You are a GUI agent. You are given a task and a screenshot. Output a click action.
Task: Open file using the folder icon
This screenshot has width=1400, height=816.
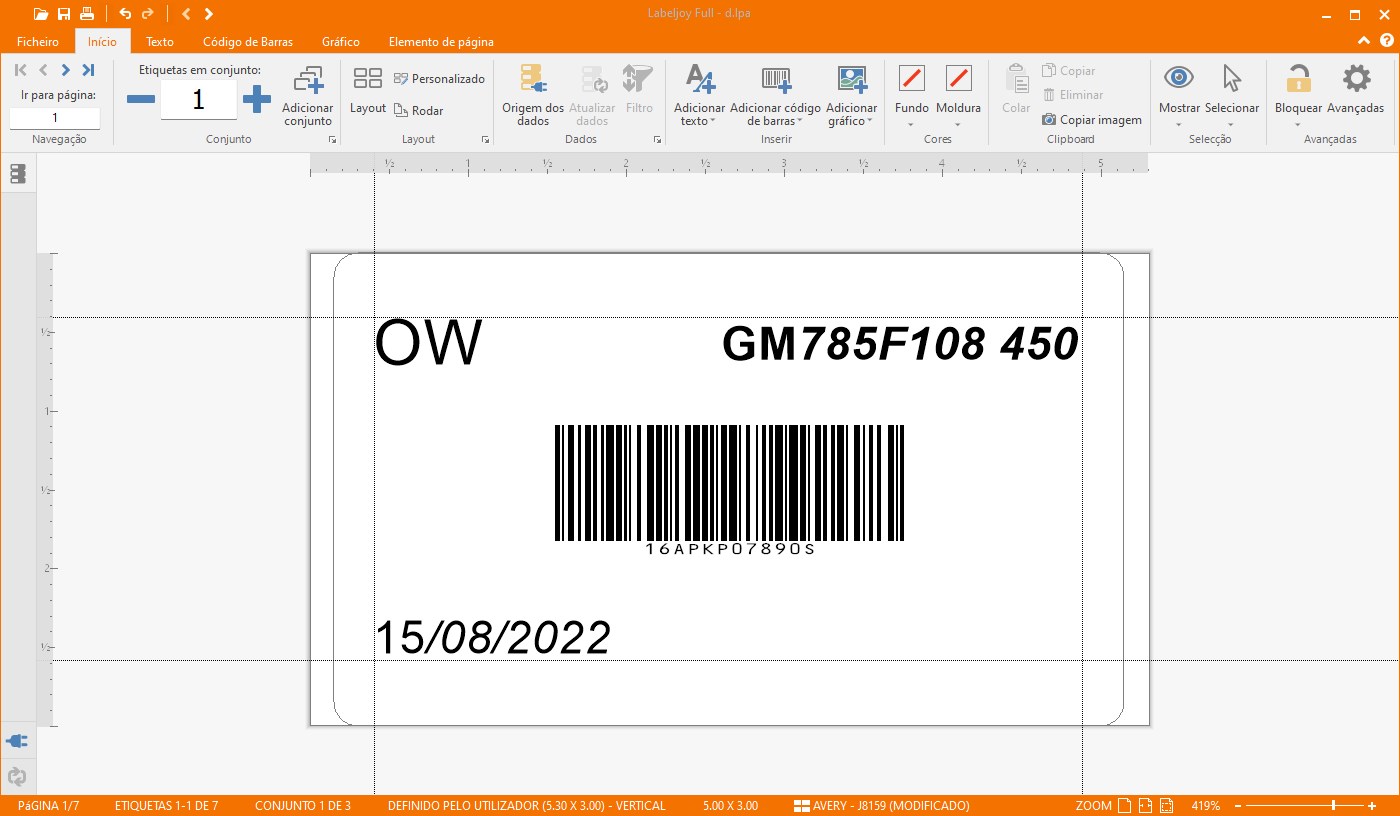(x=40, y=14)
